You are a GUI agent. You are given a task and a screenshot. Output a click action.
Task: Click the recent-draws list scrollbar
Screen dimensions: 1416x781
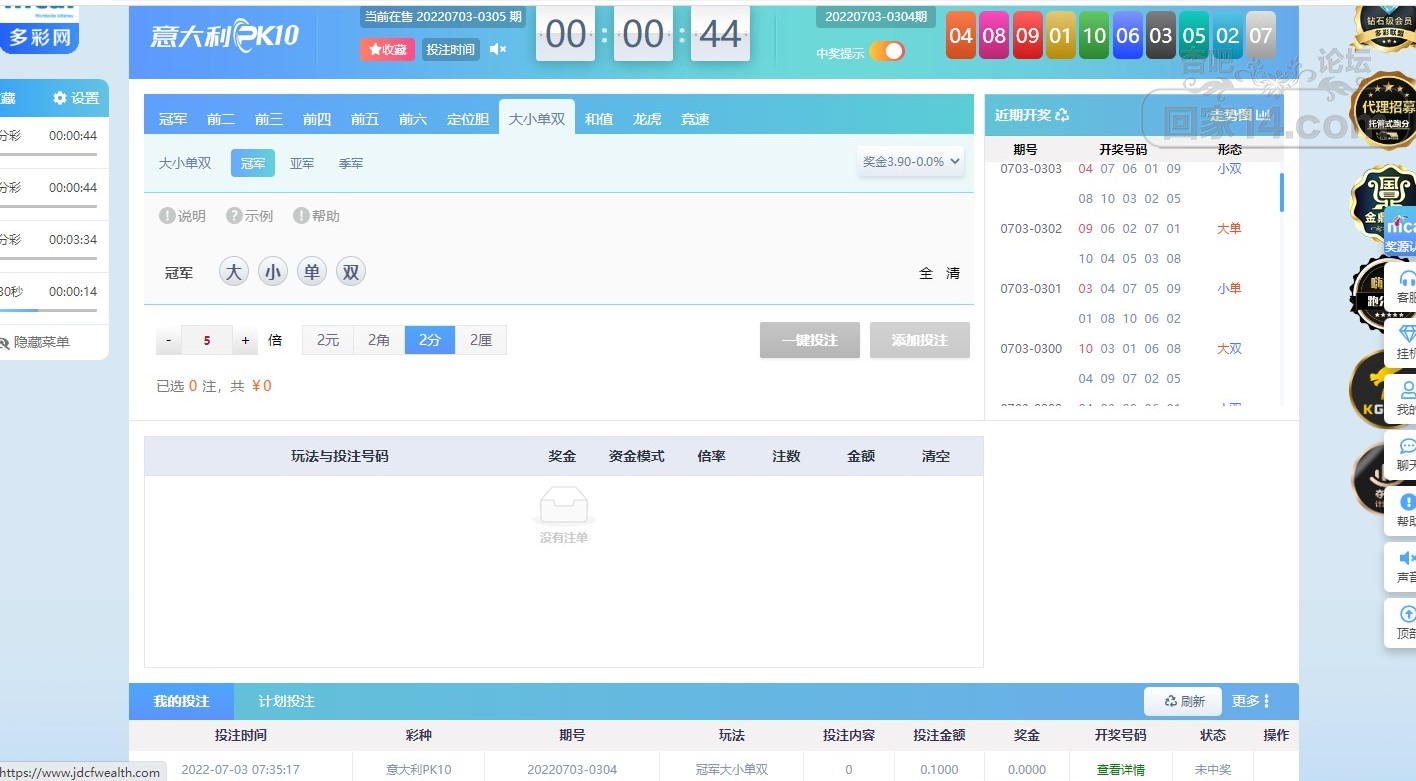(1282, 191)
